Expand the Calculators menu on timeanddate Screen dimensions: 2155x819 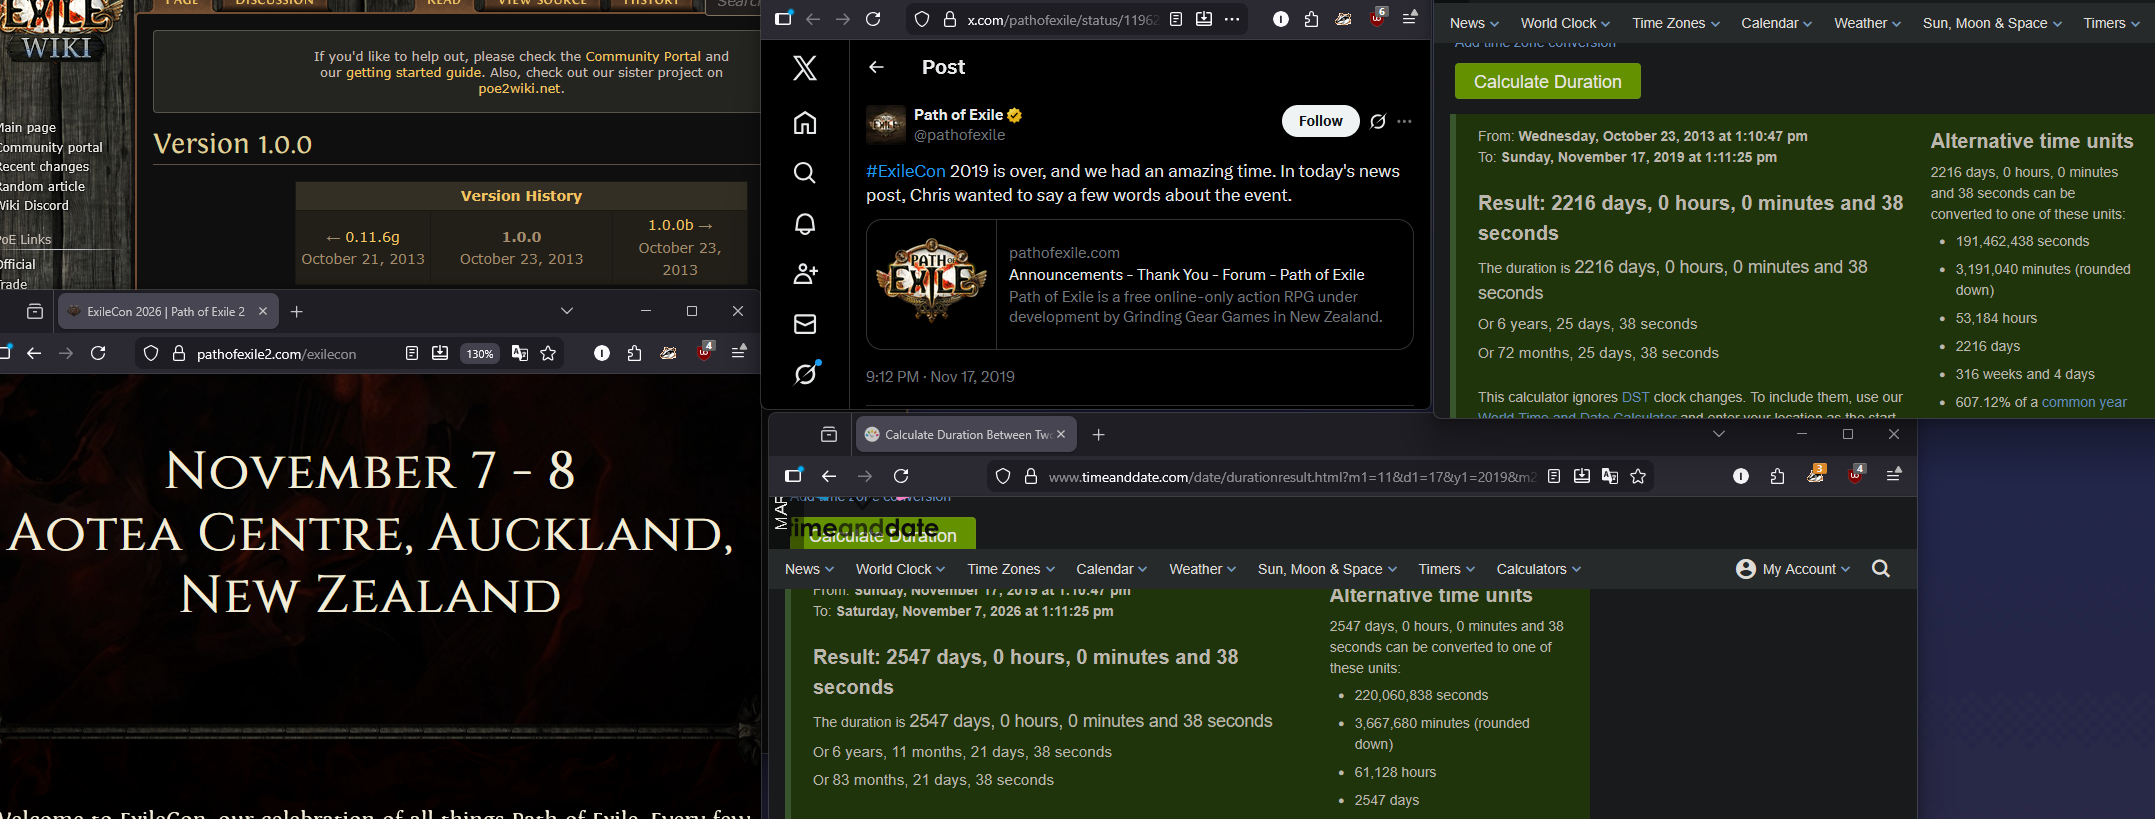pos(1539,569)
